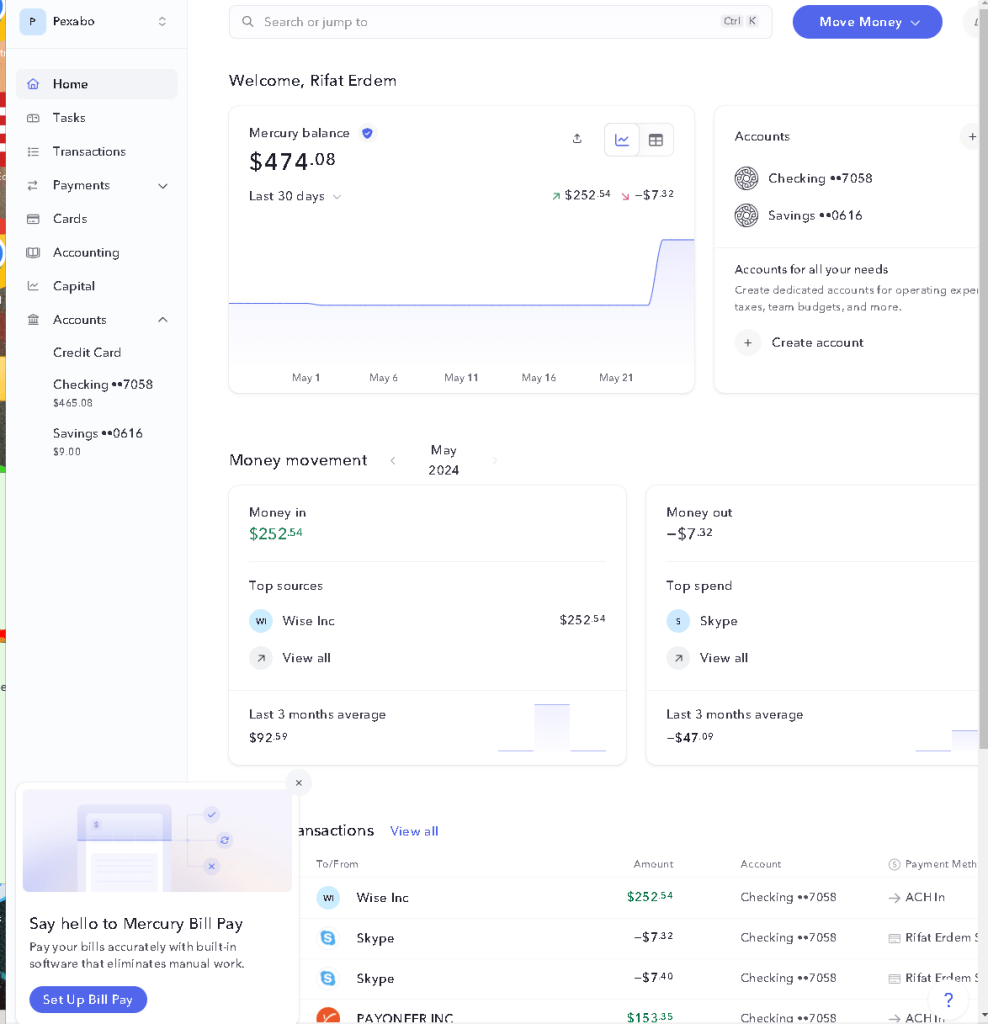
Task: Open the Pexabo organization switcher
Action: coord(97,22)
